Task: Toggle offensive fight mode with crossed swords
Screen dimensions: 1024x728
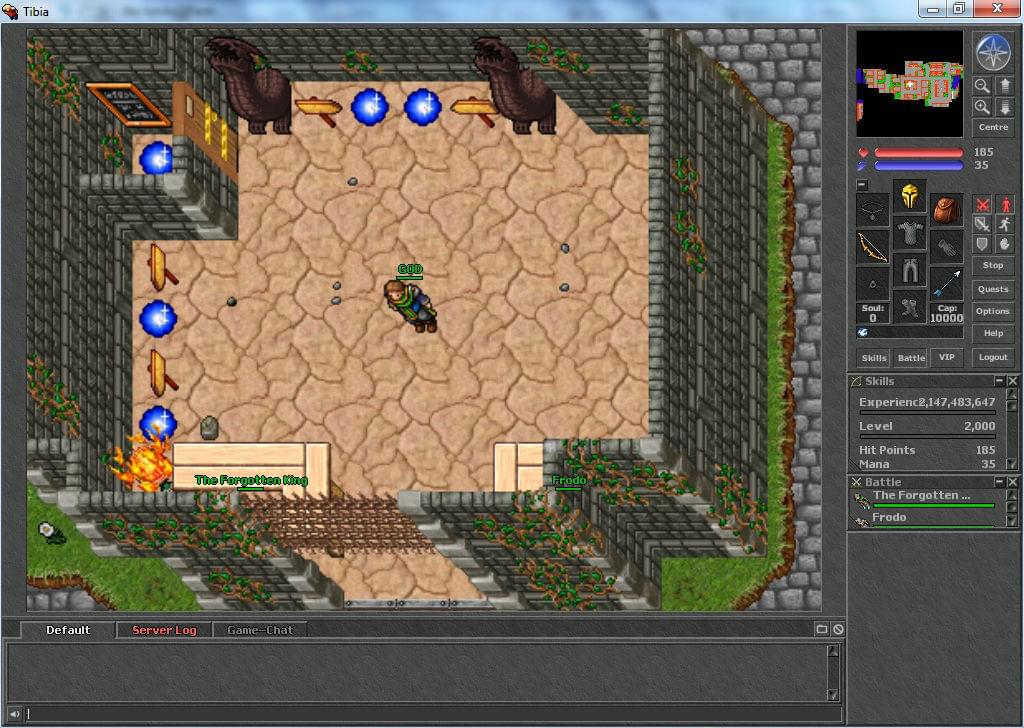Action: [982, 204]
